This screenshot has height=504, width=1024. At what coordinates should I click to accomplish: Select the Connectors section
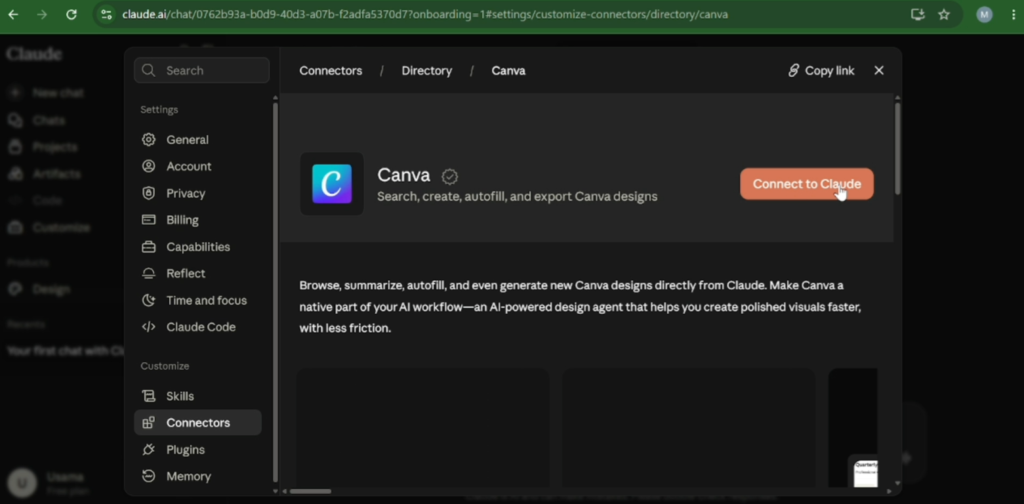pyautogui.click(x=198, y=423)
